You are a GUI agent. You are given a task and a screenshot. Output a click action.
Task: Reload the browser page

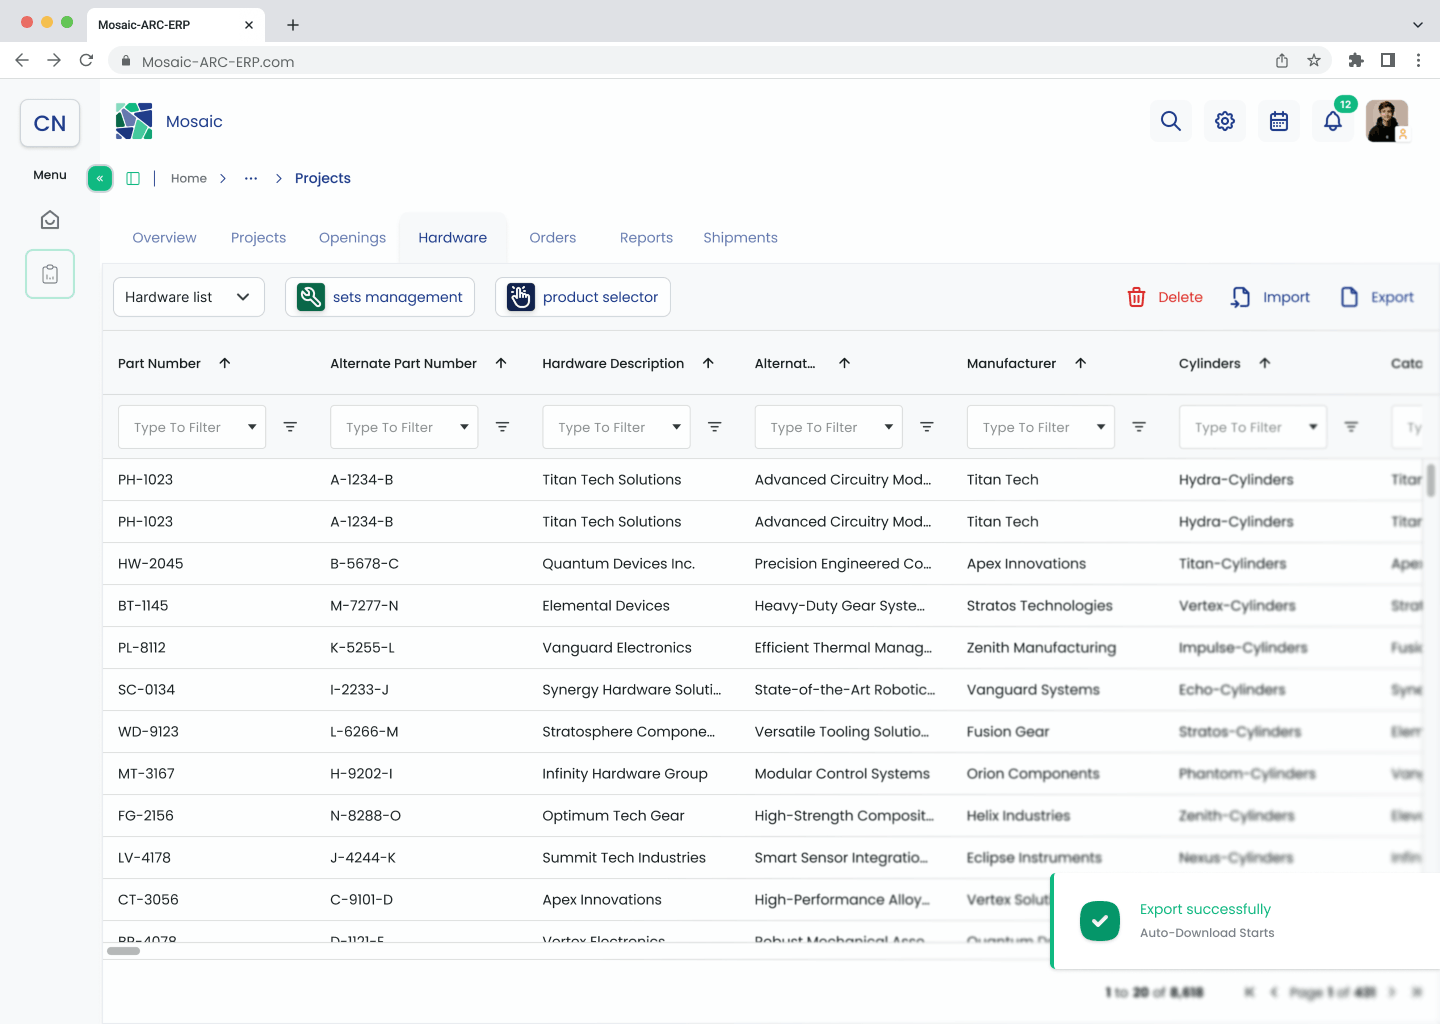(87, 61)
